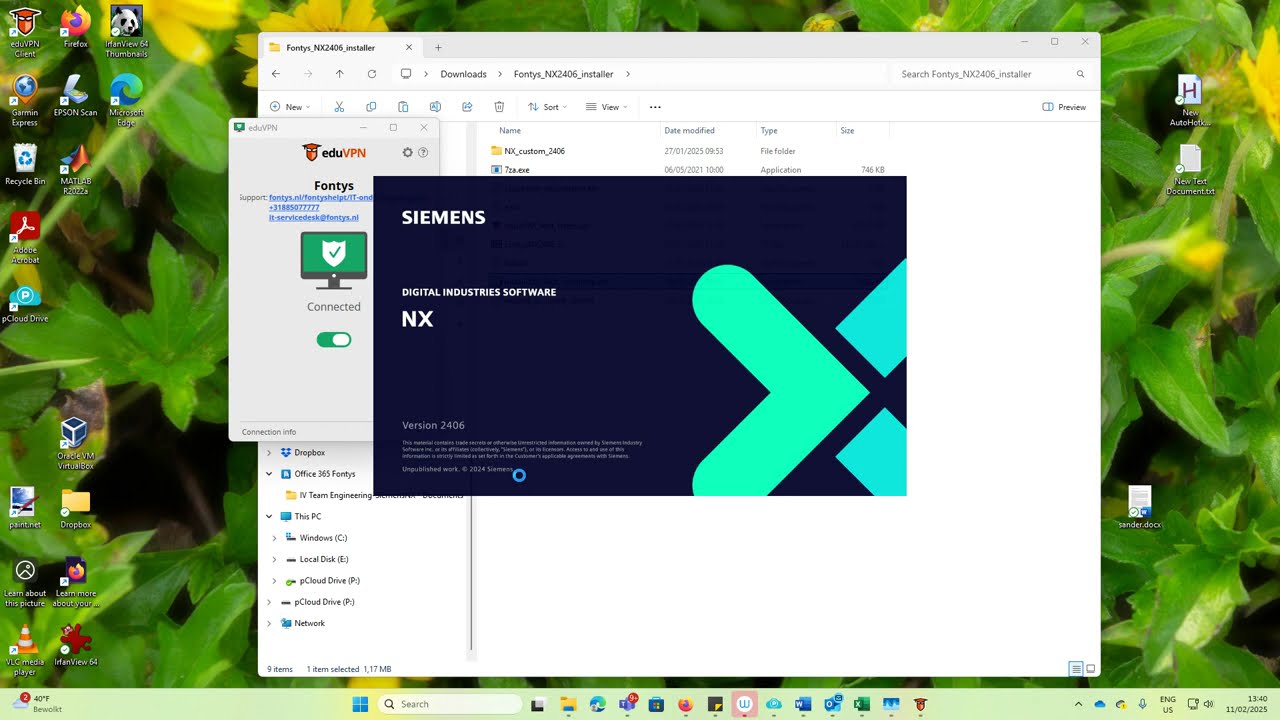Select EPSON Scan desktop icon

coord(75,96)
